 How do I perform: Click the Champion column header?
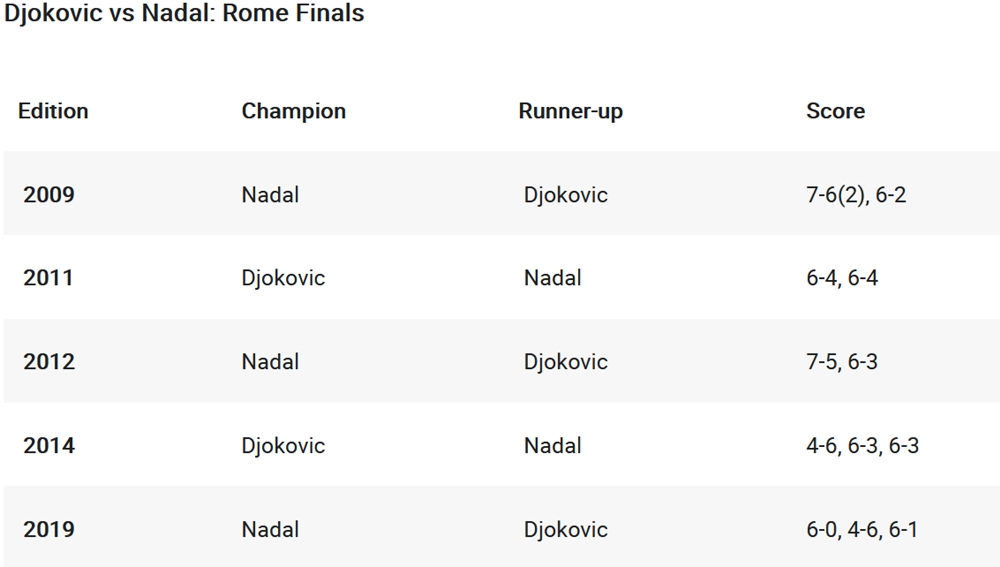pos(293,111)
